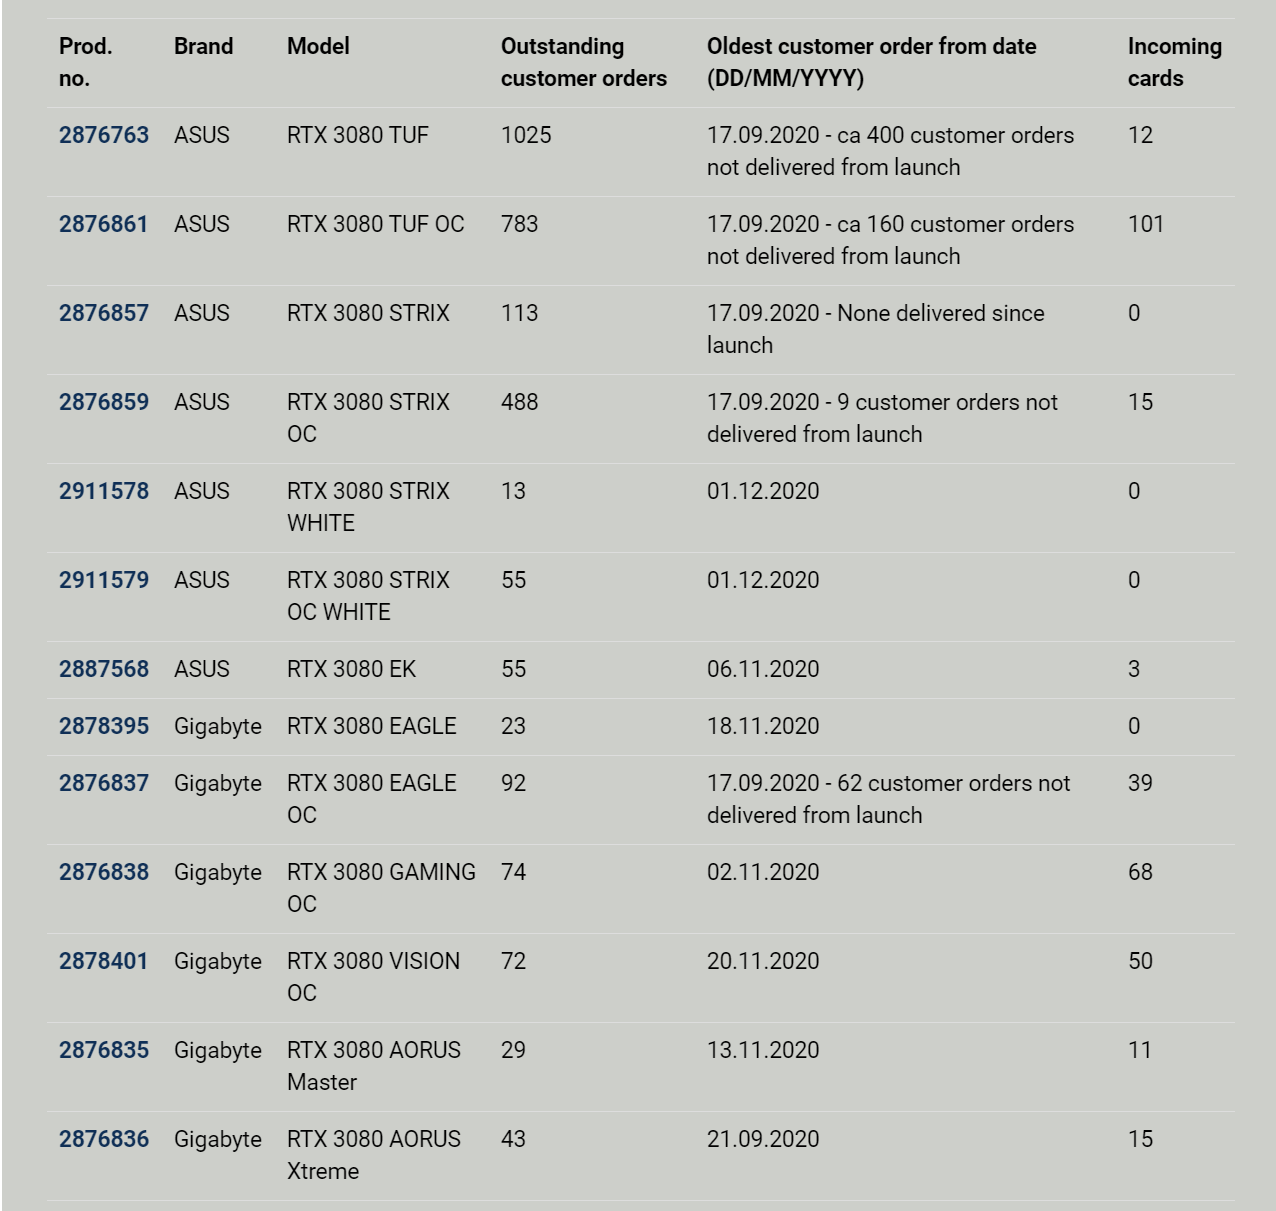The image size is (1276, 1211).
Task: Visit product 2911579 page
Action: (104, 580)
